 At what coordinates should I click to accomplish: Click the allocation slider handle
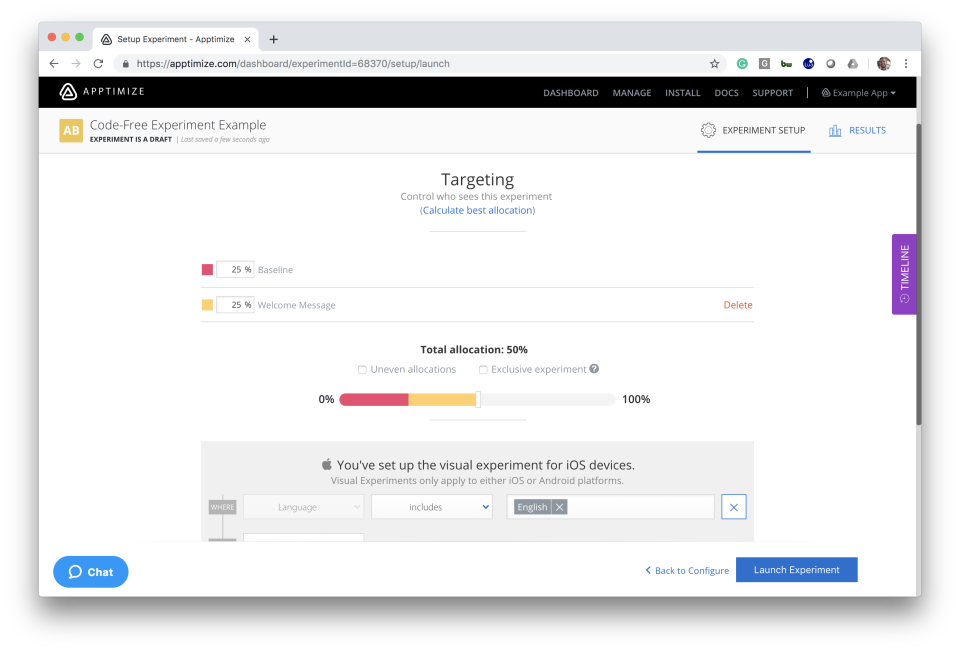[x=478, y=399]
